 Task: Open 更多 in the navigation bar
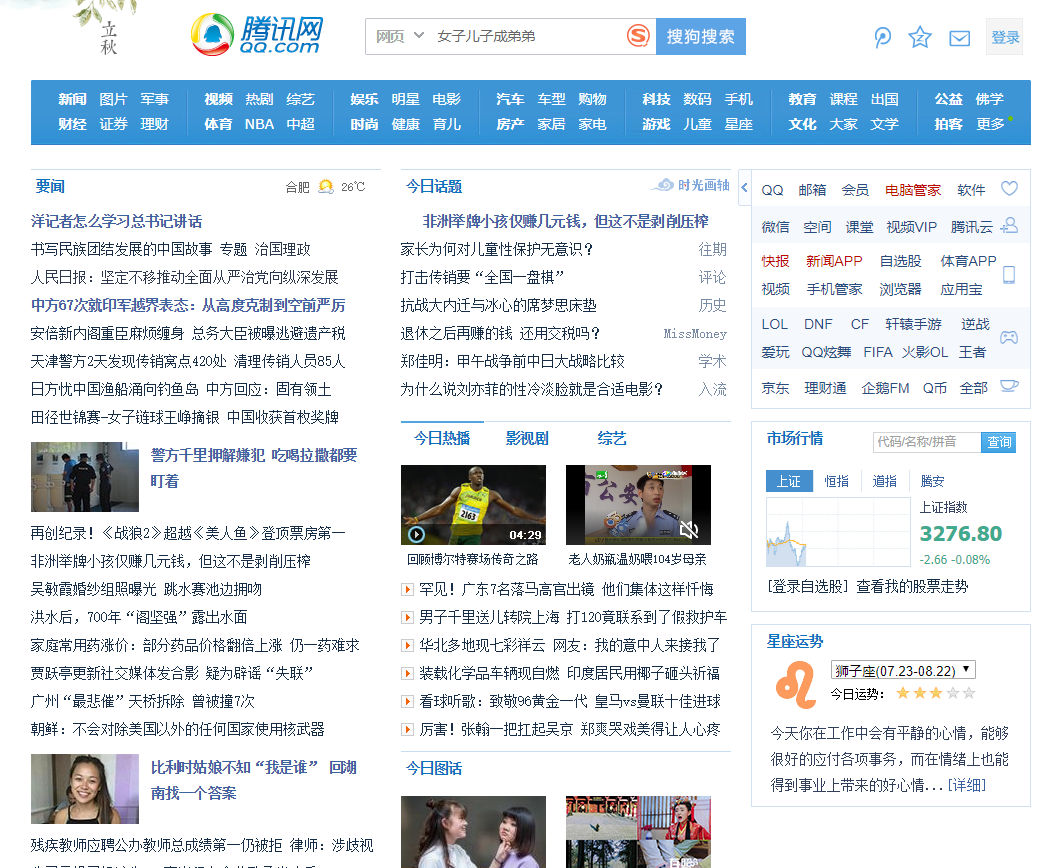pos(990,124)
